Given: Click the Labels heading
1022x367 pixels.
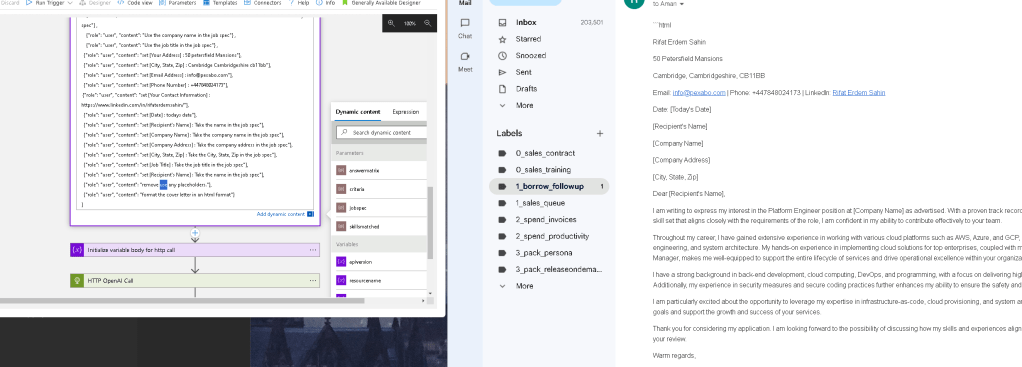Looking at the screenshot, I should 509,133.
